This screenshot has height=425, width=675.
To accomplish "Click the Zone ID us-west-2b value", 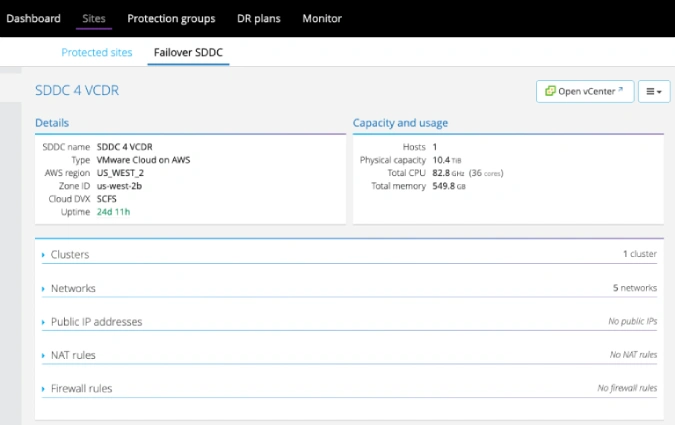I will tap(119, 186).
